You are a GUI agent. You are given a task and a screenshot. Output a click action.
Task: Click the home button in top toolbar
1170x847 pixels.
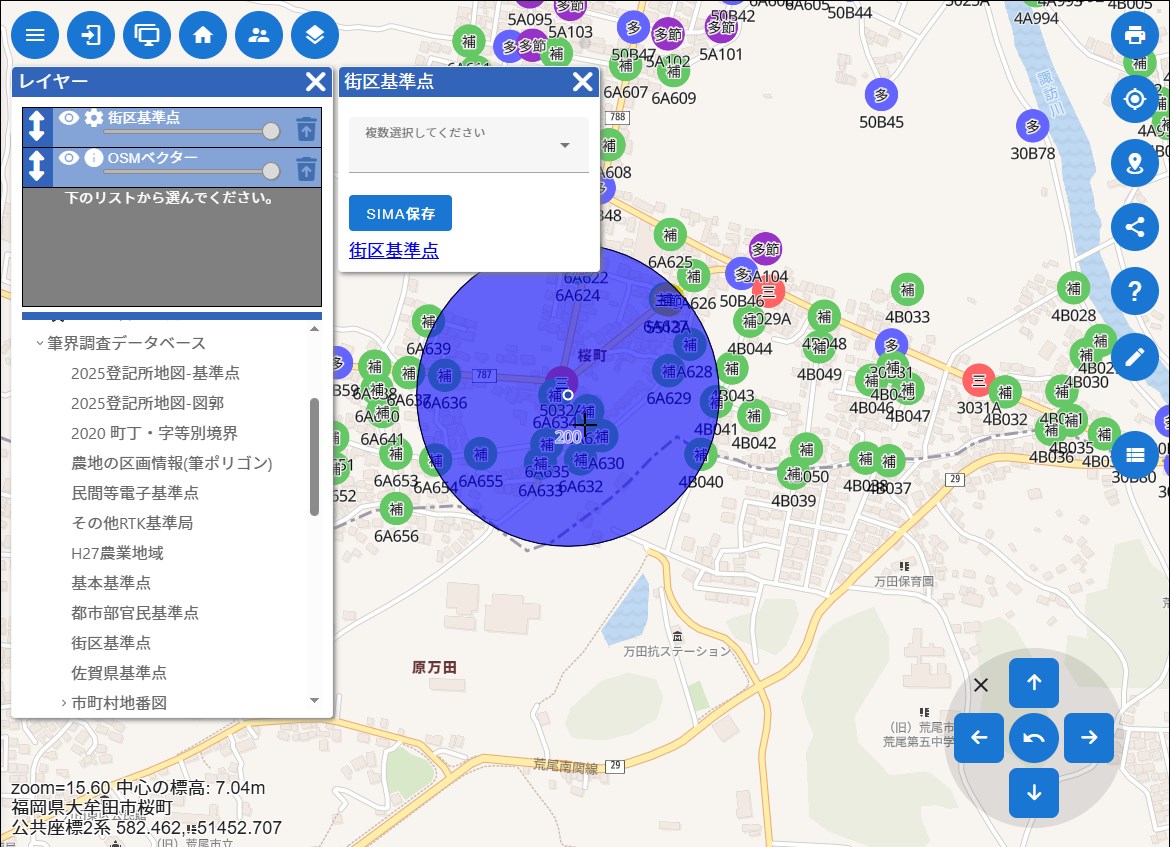(x=203, y=36)
